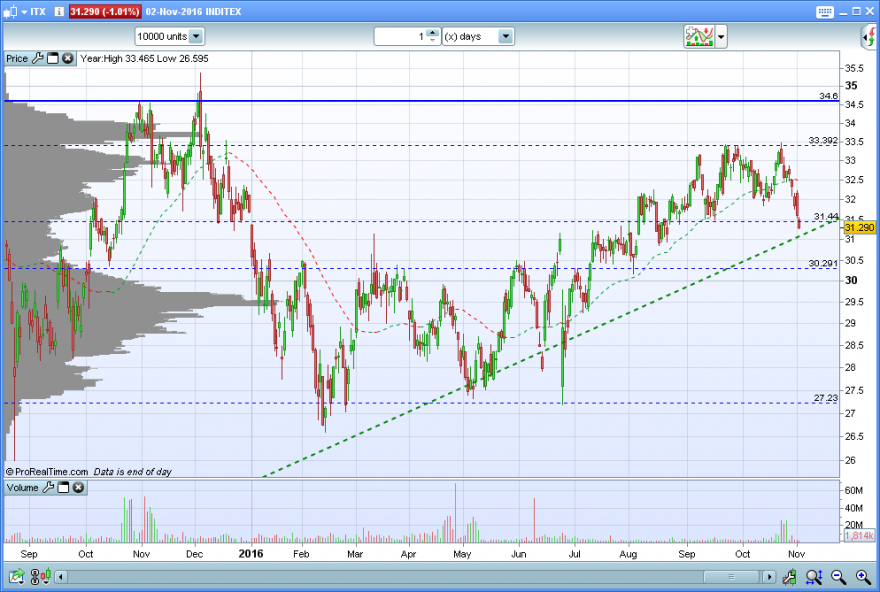Remove the Volume panel
880x592 pixels.
(x=79, y=487)
